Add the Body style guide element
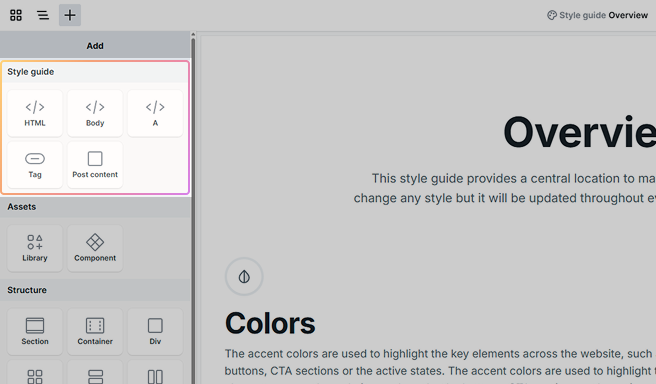 95,113
